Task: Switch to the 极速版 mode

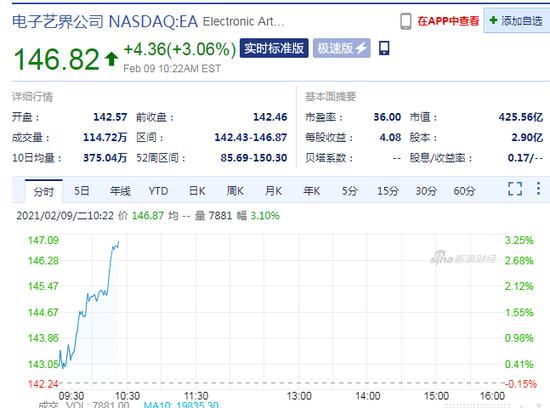Action: click(342, 48)
